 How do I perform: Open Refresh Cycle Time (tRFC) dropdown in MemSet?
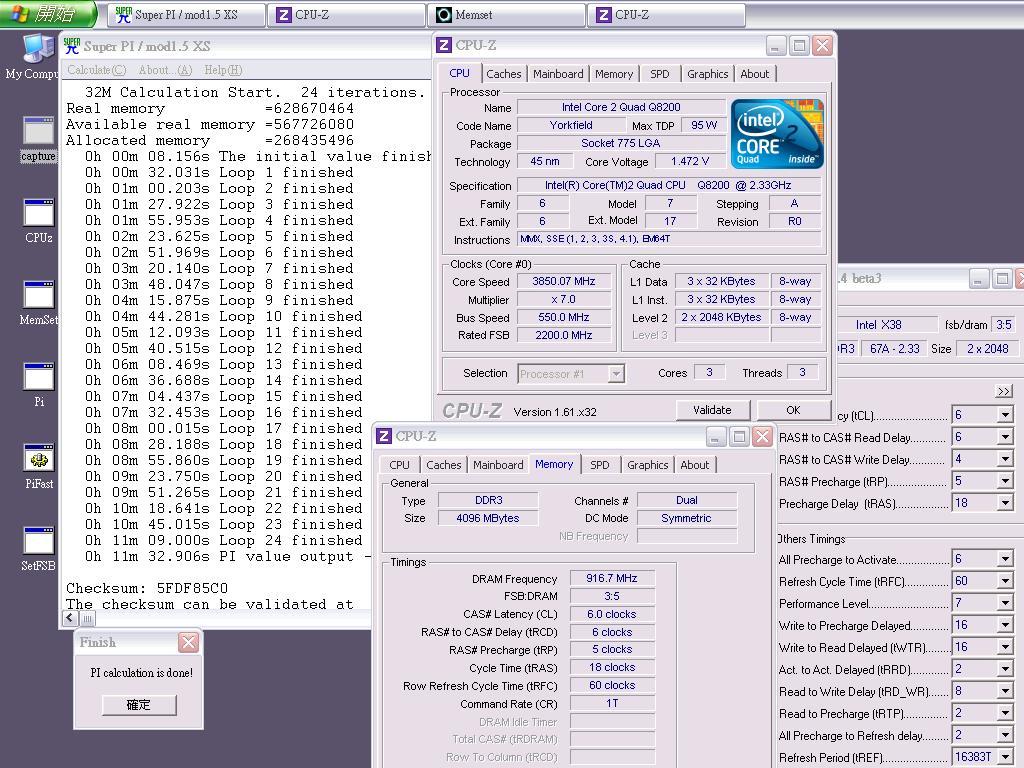pos(1005,581)
